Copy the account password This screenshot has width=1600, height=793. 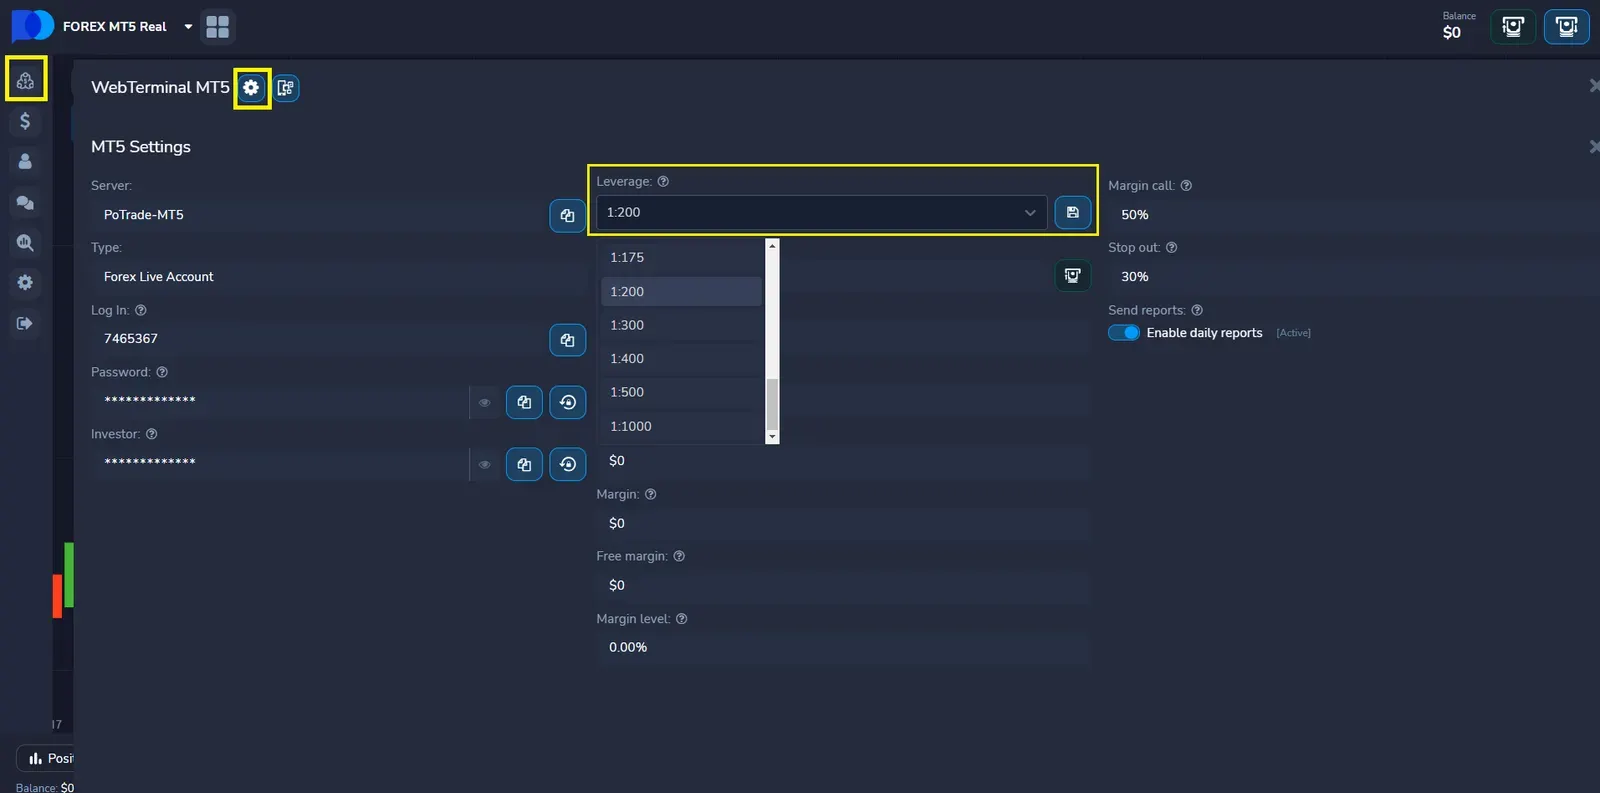pos(524,402)
